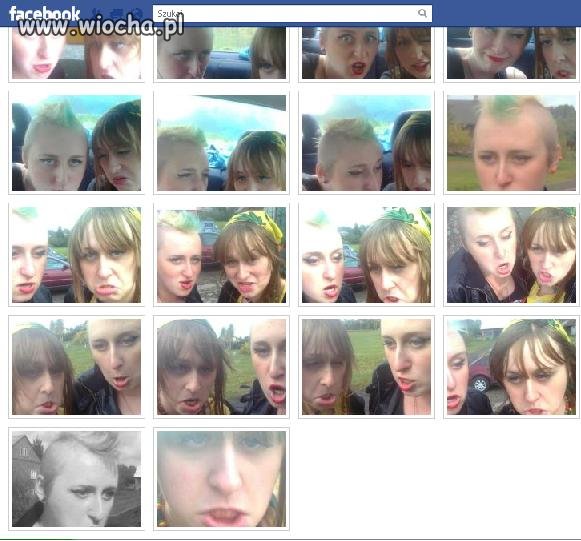Image resolution: width=581 pixels, height=541 pixels.
Task: Open third thumbnail of fourth row
Action: 366,366
